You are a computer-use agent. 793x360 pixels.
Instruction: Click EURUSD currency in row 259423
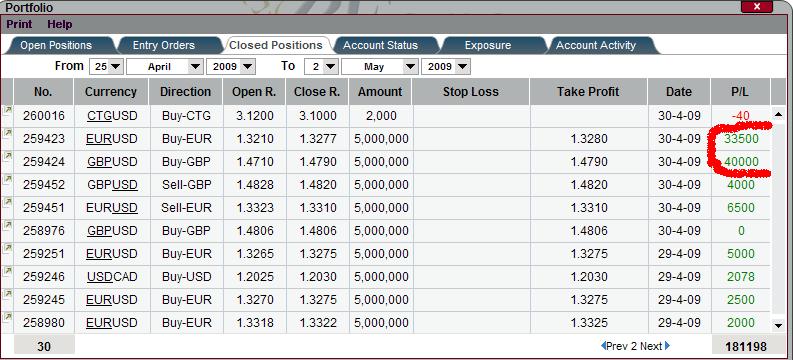point(112,139)
